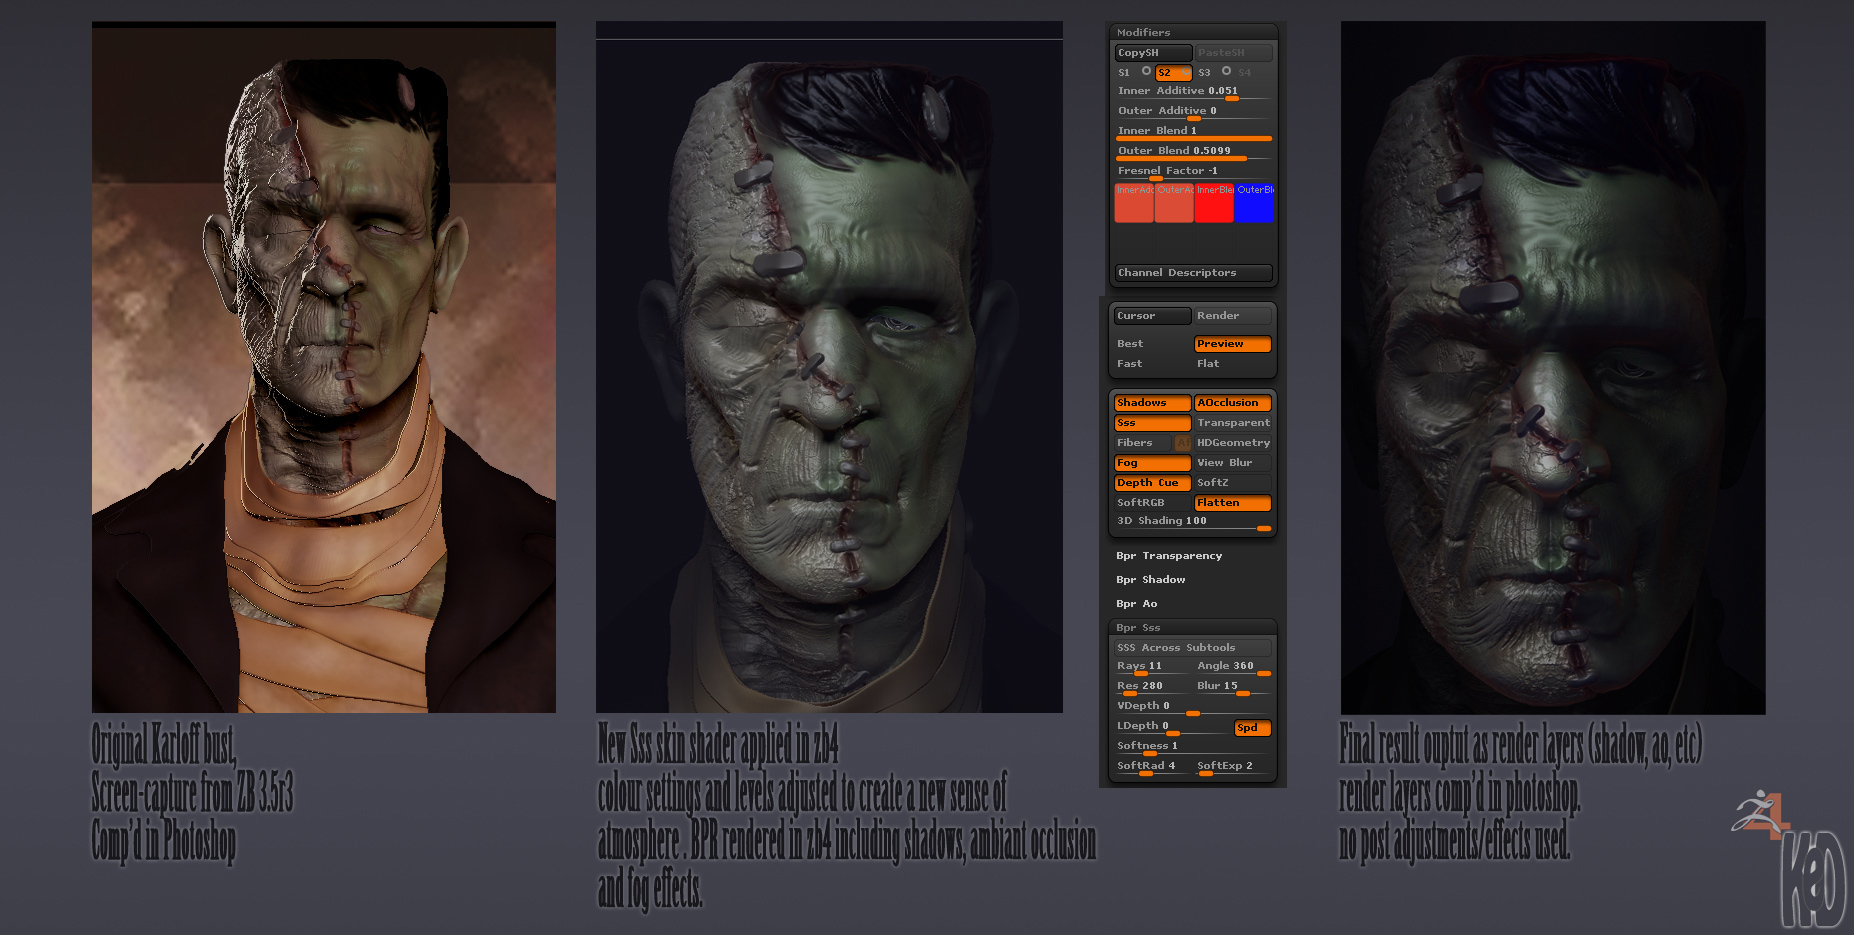Select Fast render mode
Screen dimensions: 1854x935
click(x=1152, y=364)
